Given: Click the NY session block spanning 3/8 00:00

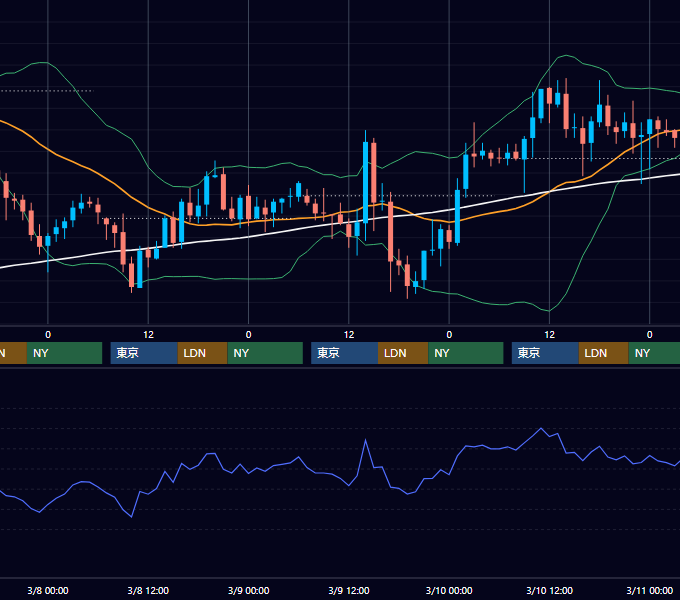Looking at the screenshot, I should pyautogui.click(x=64, y=353).
